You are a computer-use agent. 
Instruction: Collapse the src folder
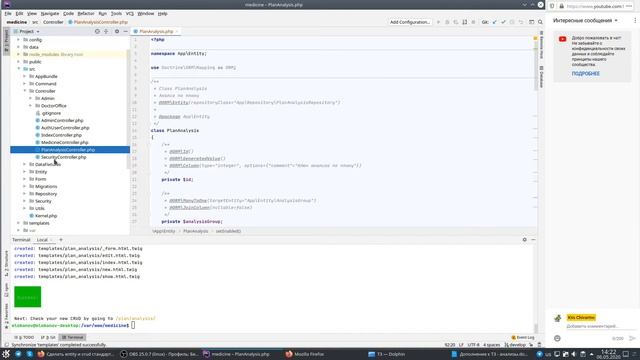[x=18, y=69]
